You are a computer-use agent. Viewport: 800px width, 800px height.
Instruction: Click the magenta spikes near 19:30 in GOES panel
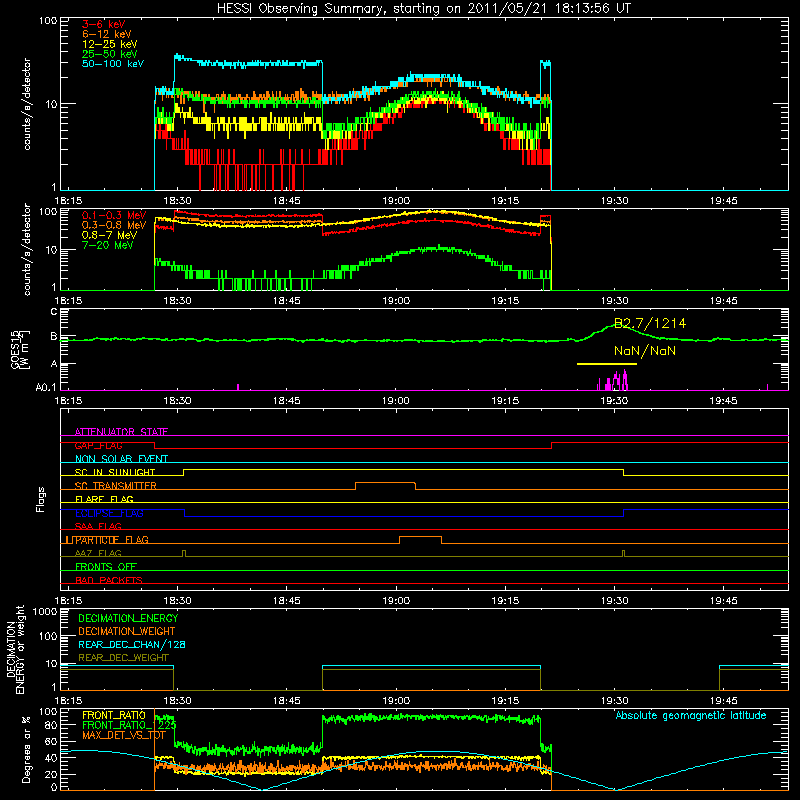[613, 381]
